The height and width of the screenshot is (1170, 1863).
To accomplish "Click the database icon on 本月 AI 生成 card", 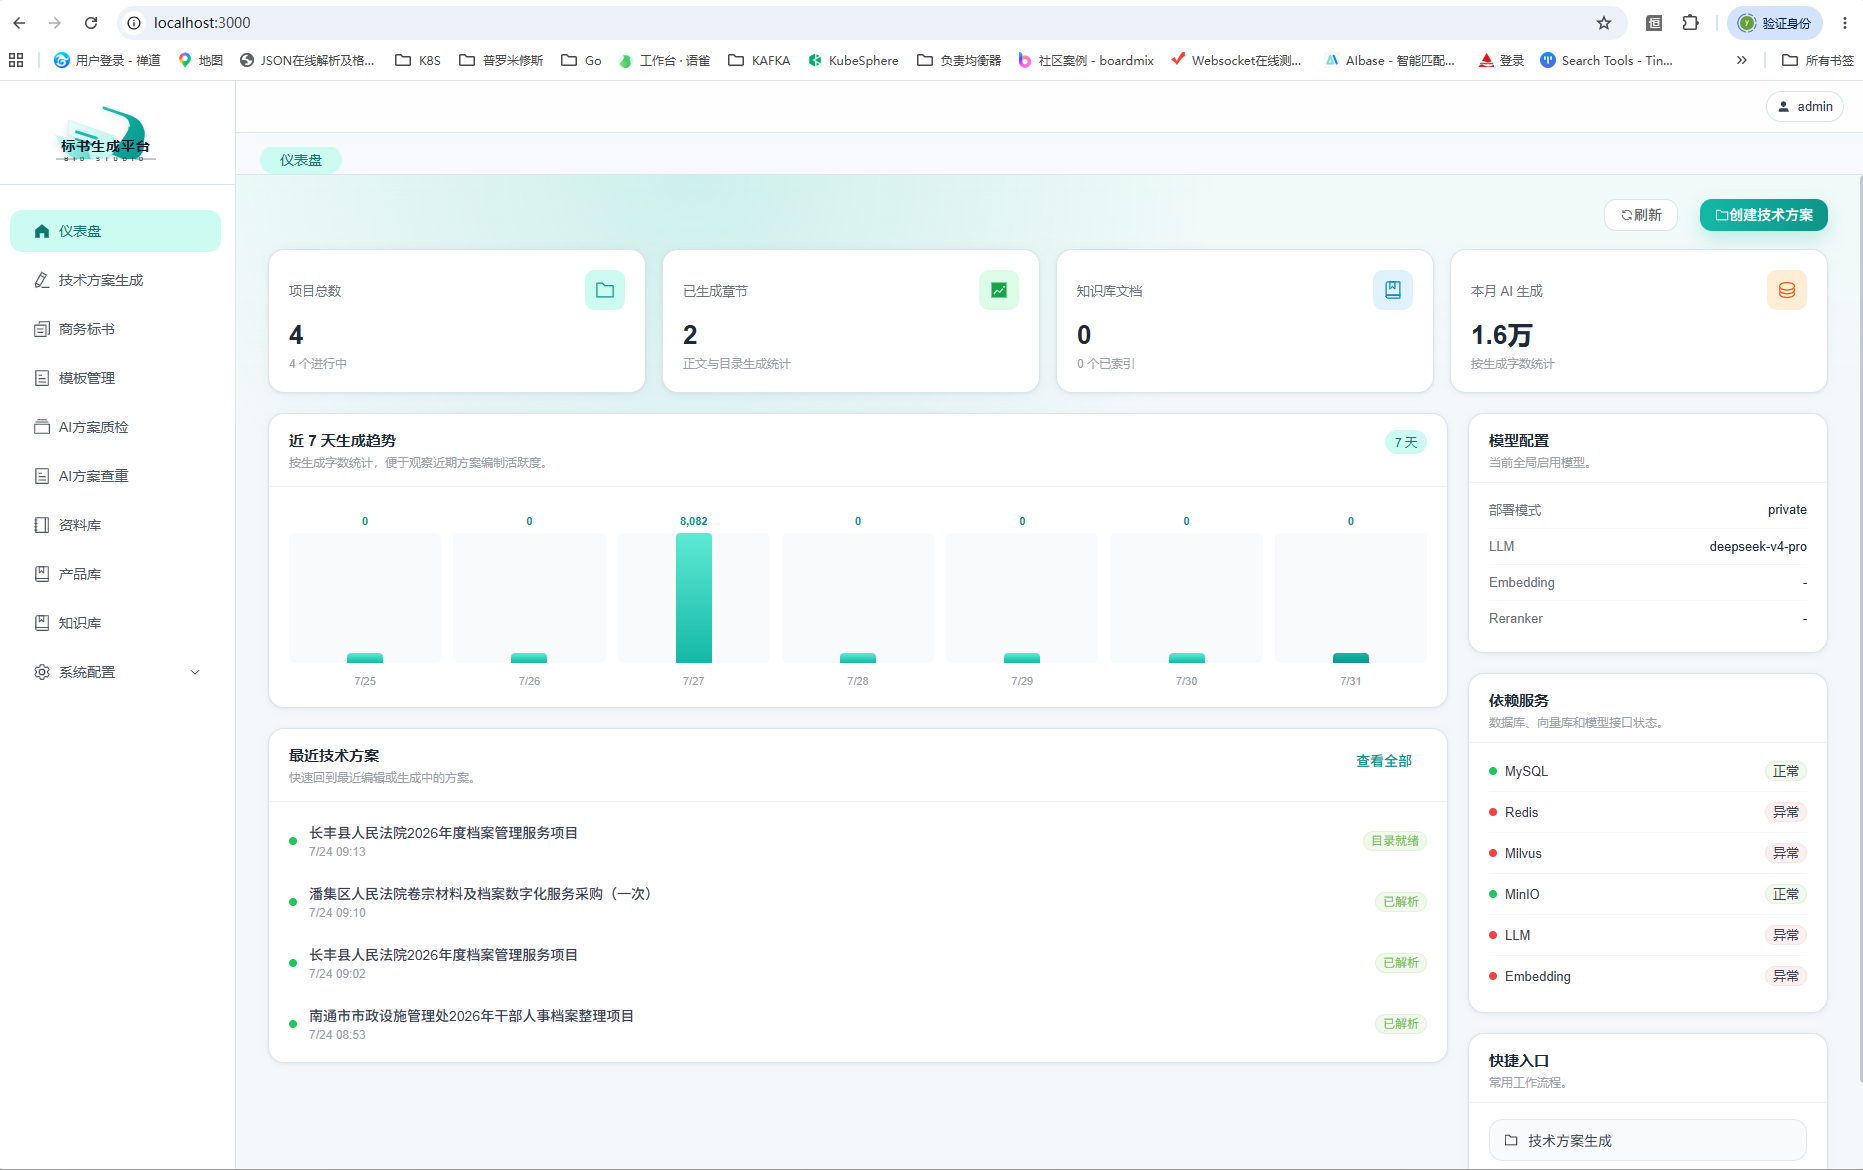I will click(x=1787, y=290).
